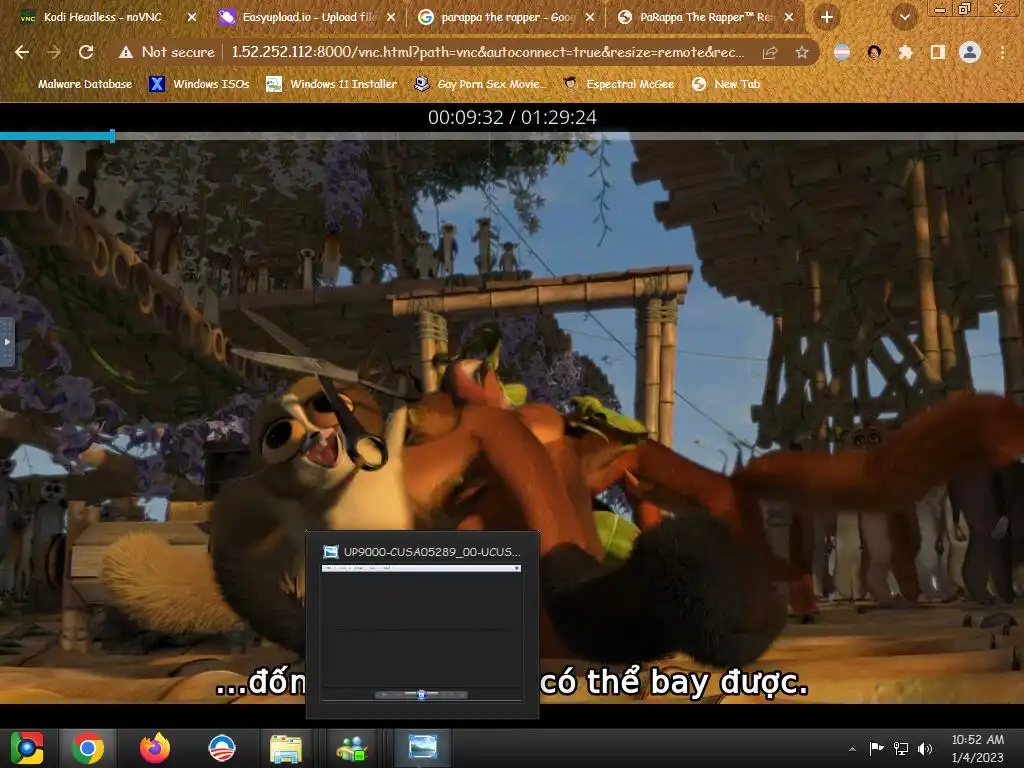Share this page via the share icon

[x=770, y=52]
